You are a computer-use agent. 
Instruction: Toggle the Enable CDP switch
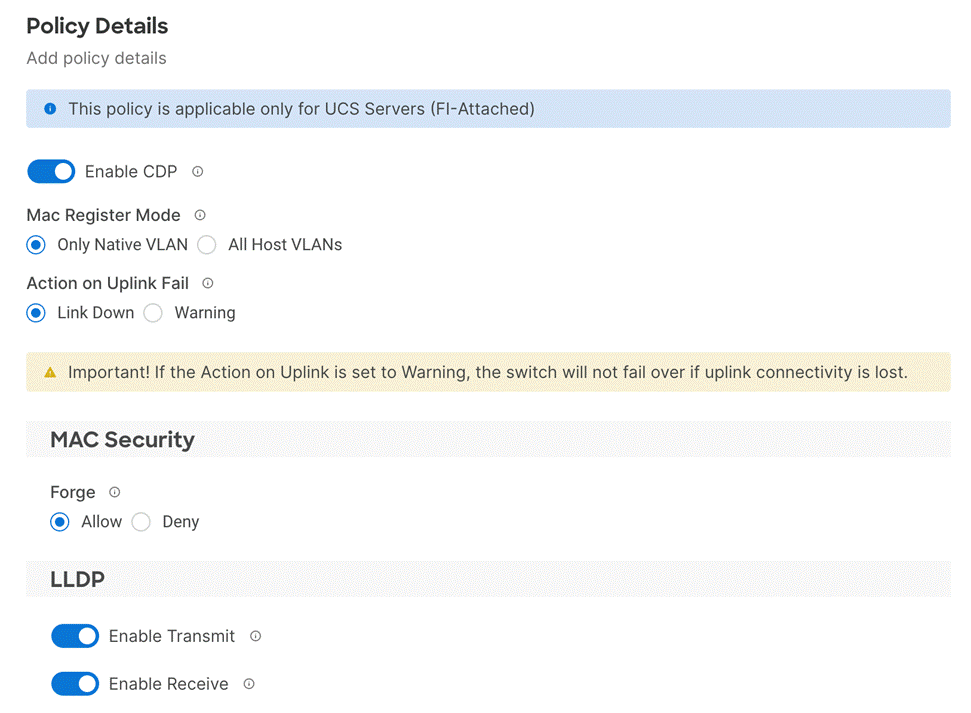point(51,172)
